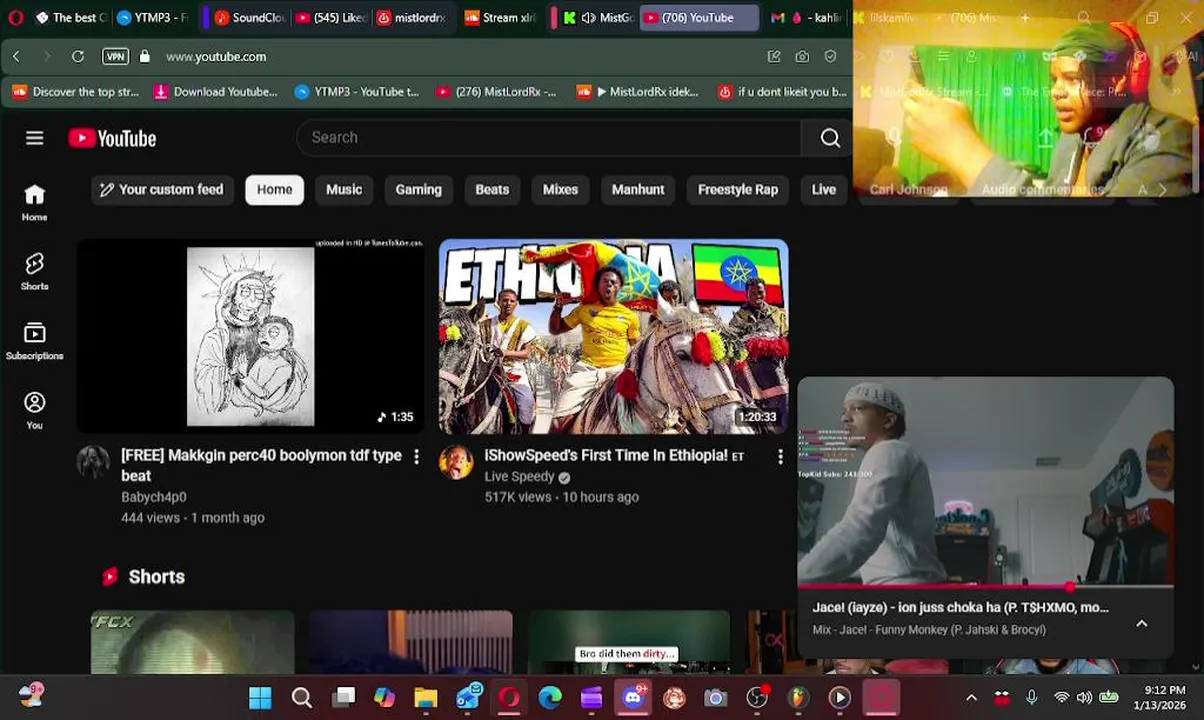The image size is (1204, 720).
Task: Switch to 'The best C' browser tab
Action: pos(70,18)
